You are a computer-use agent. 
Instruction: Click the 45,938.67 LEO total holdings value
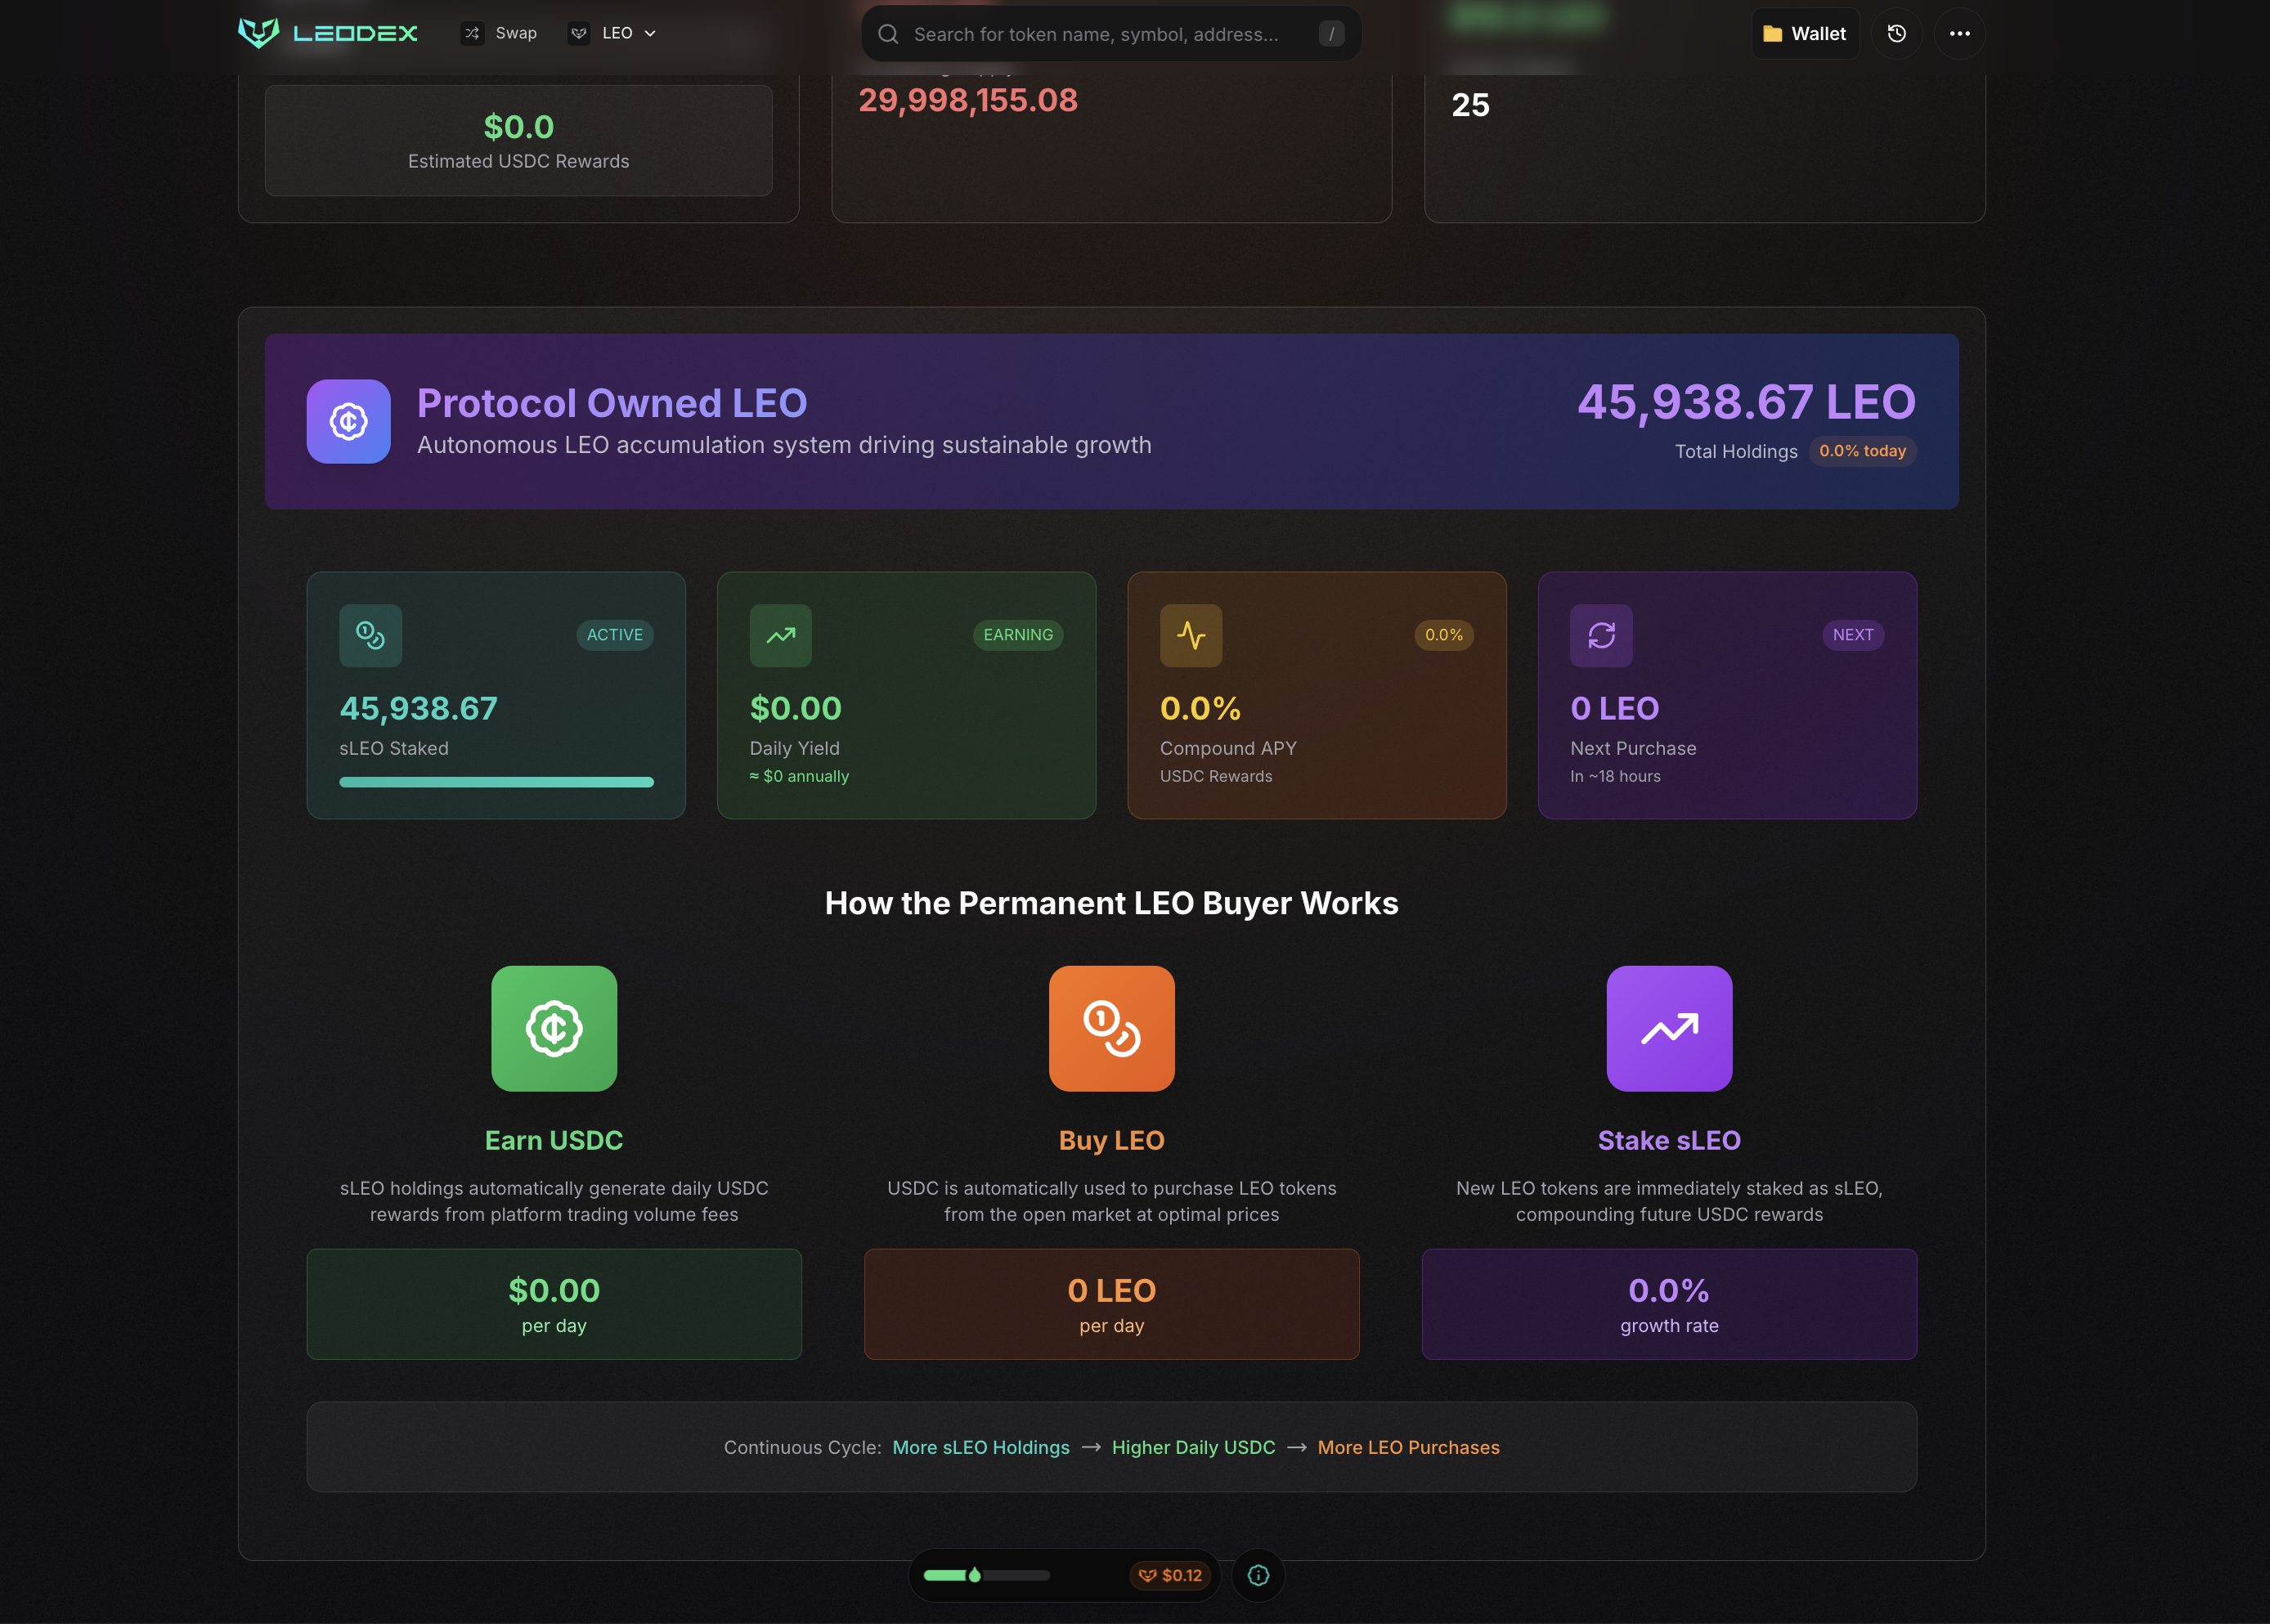click(1746, 402)
